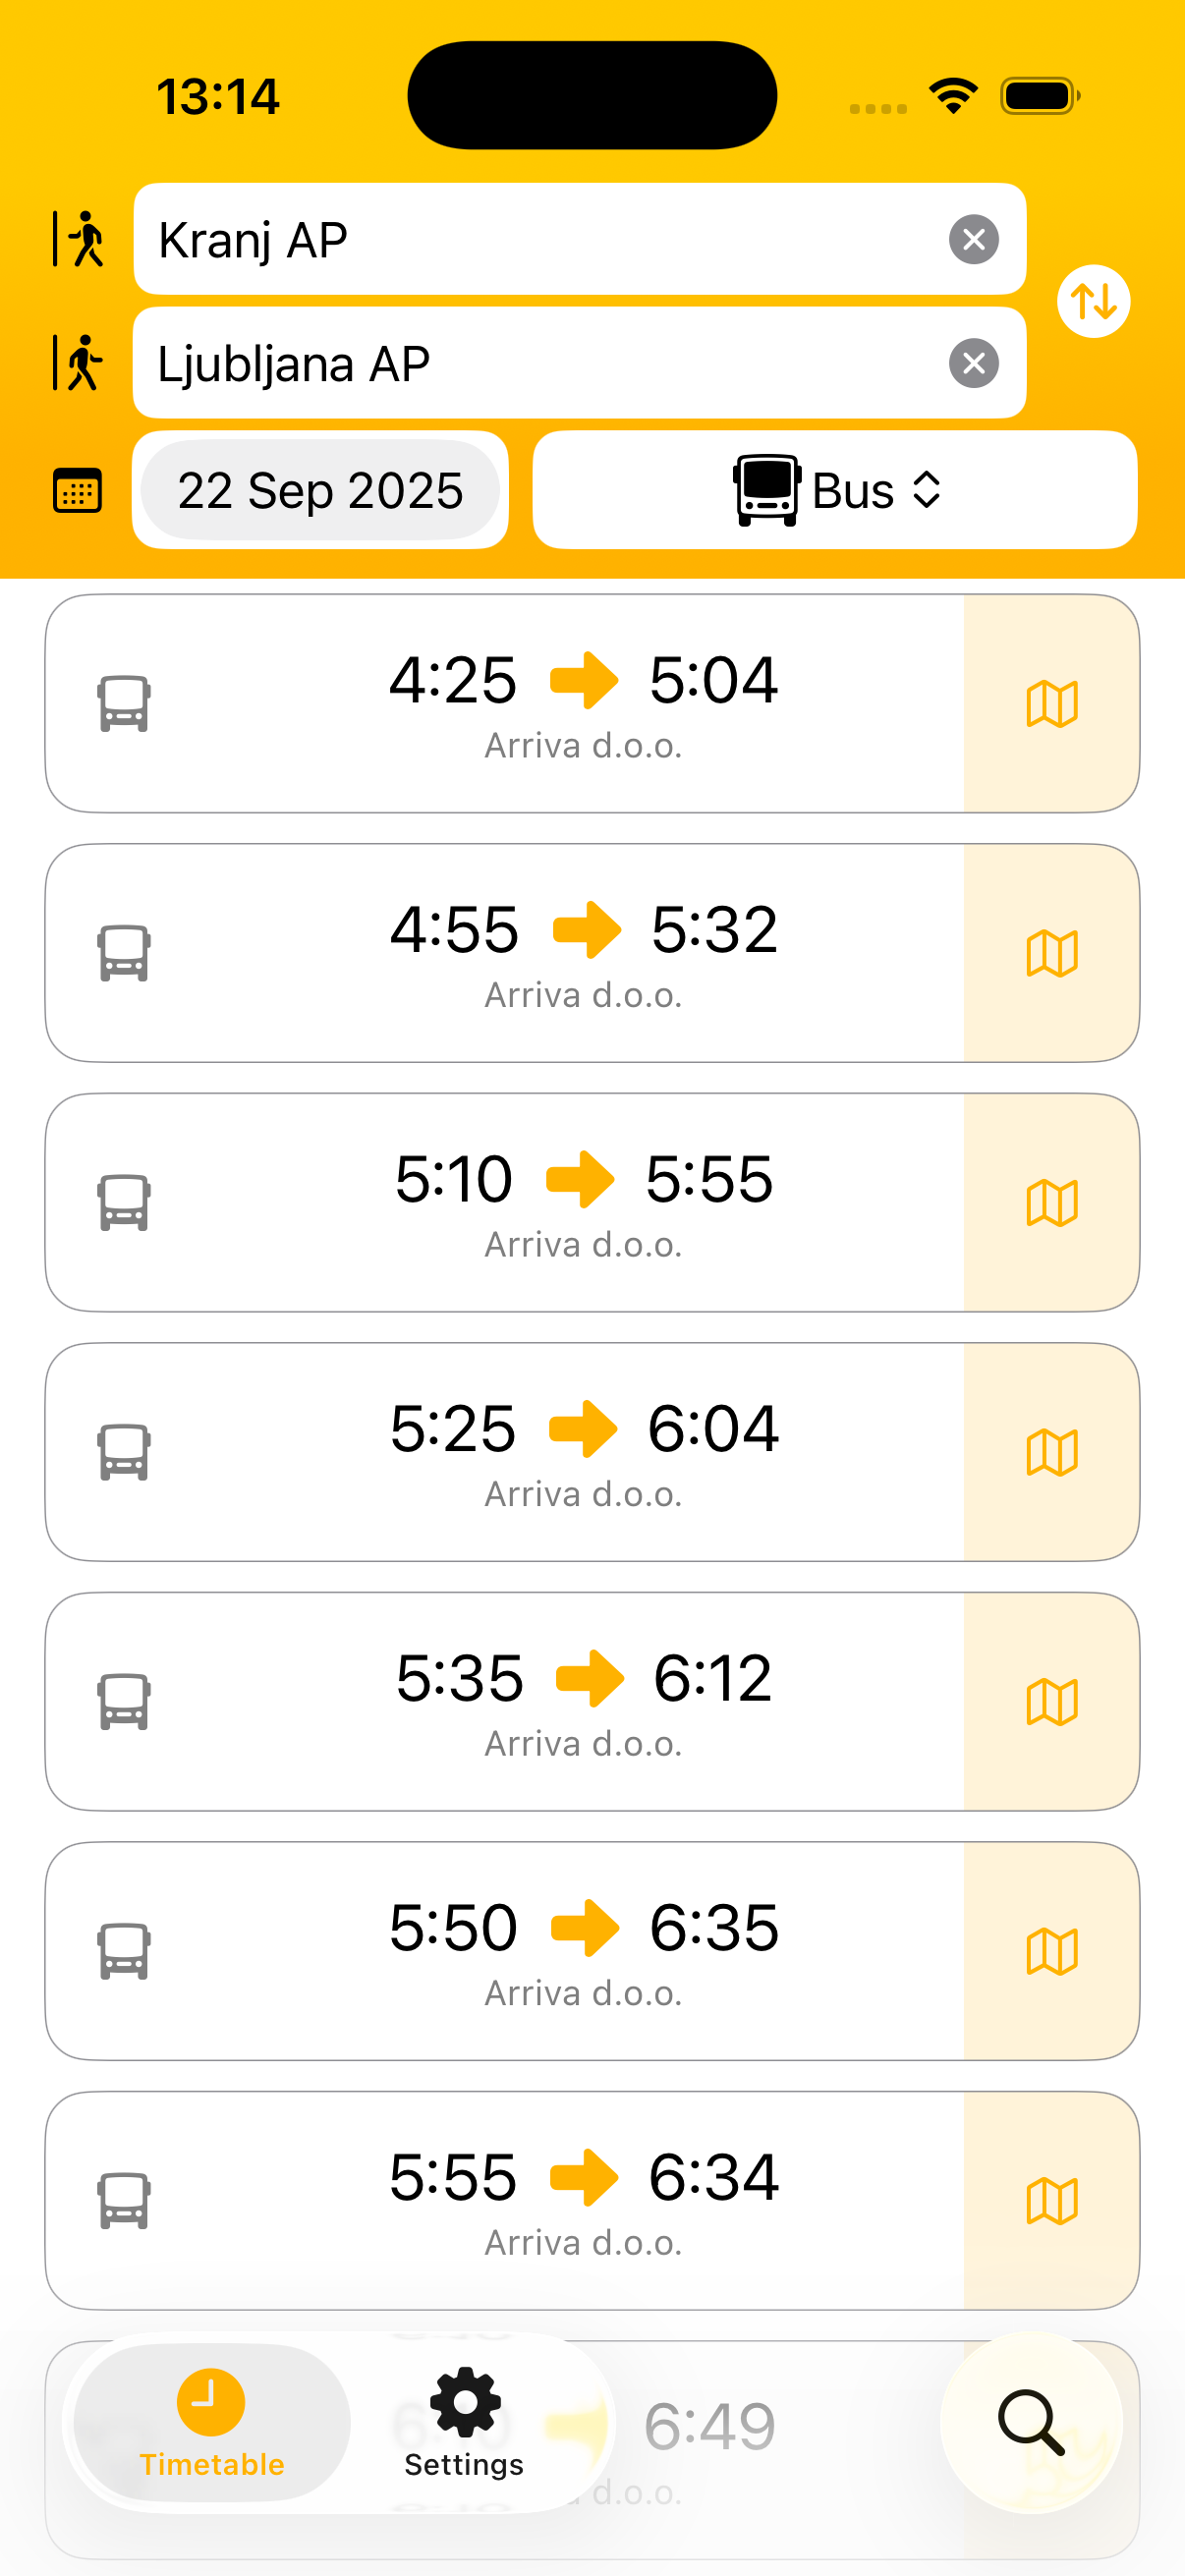The image size is (1185, 2576).
Task: Clear the Kranj AP departure field
Action: [x=973, y=240]
